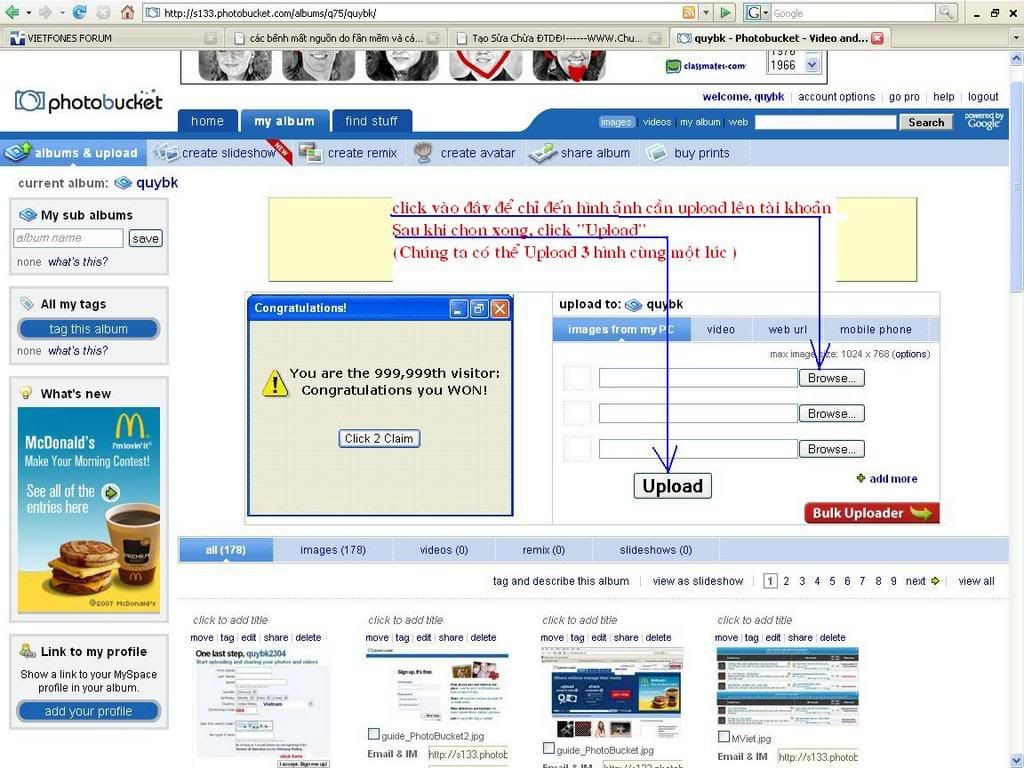Open albums & upload toolbar item
Screen dimensions: 1024x768
(x=73, y=153)
